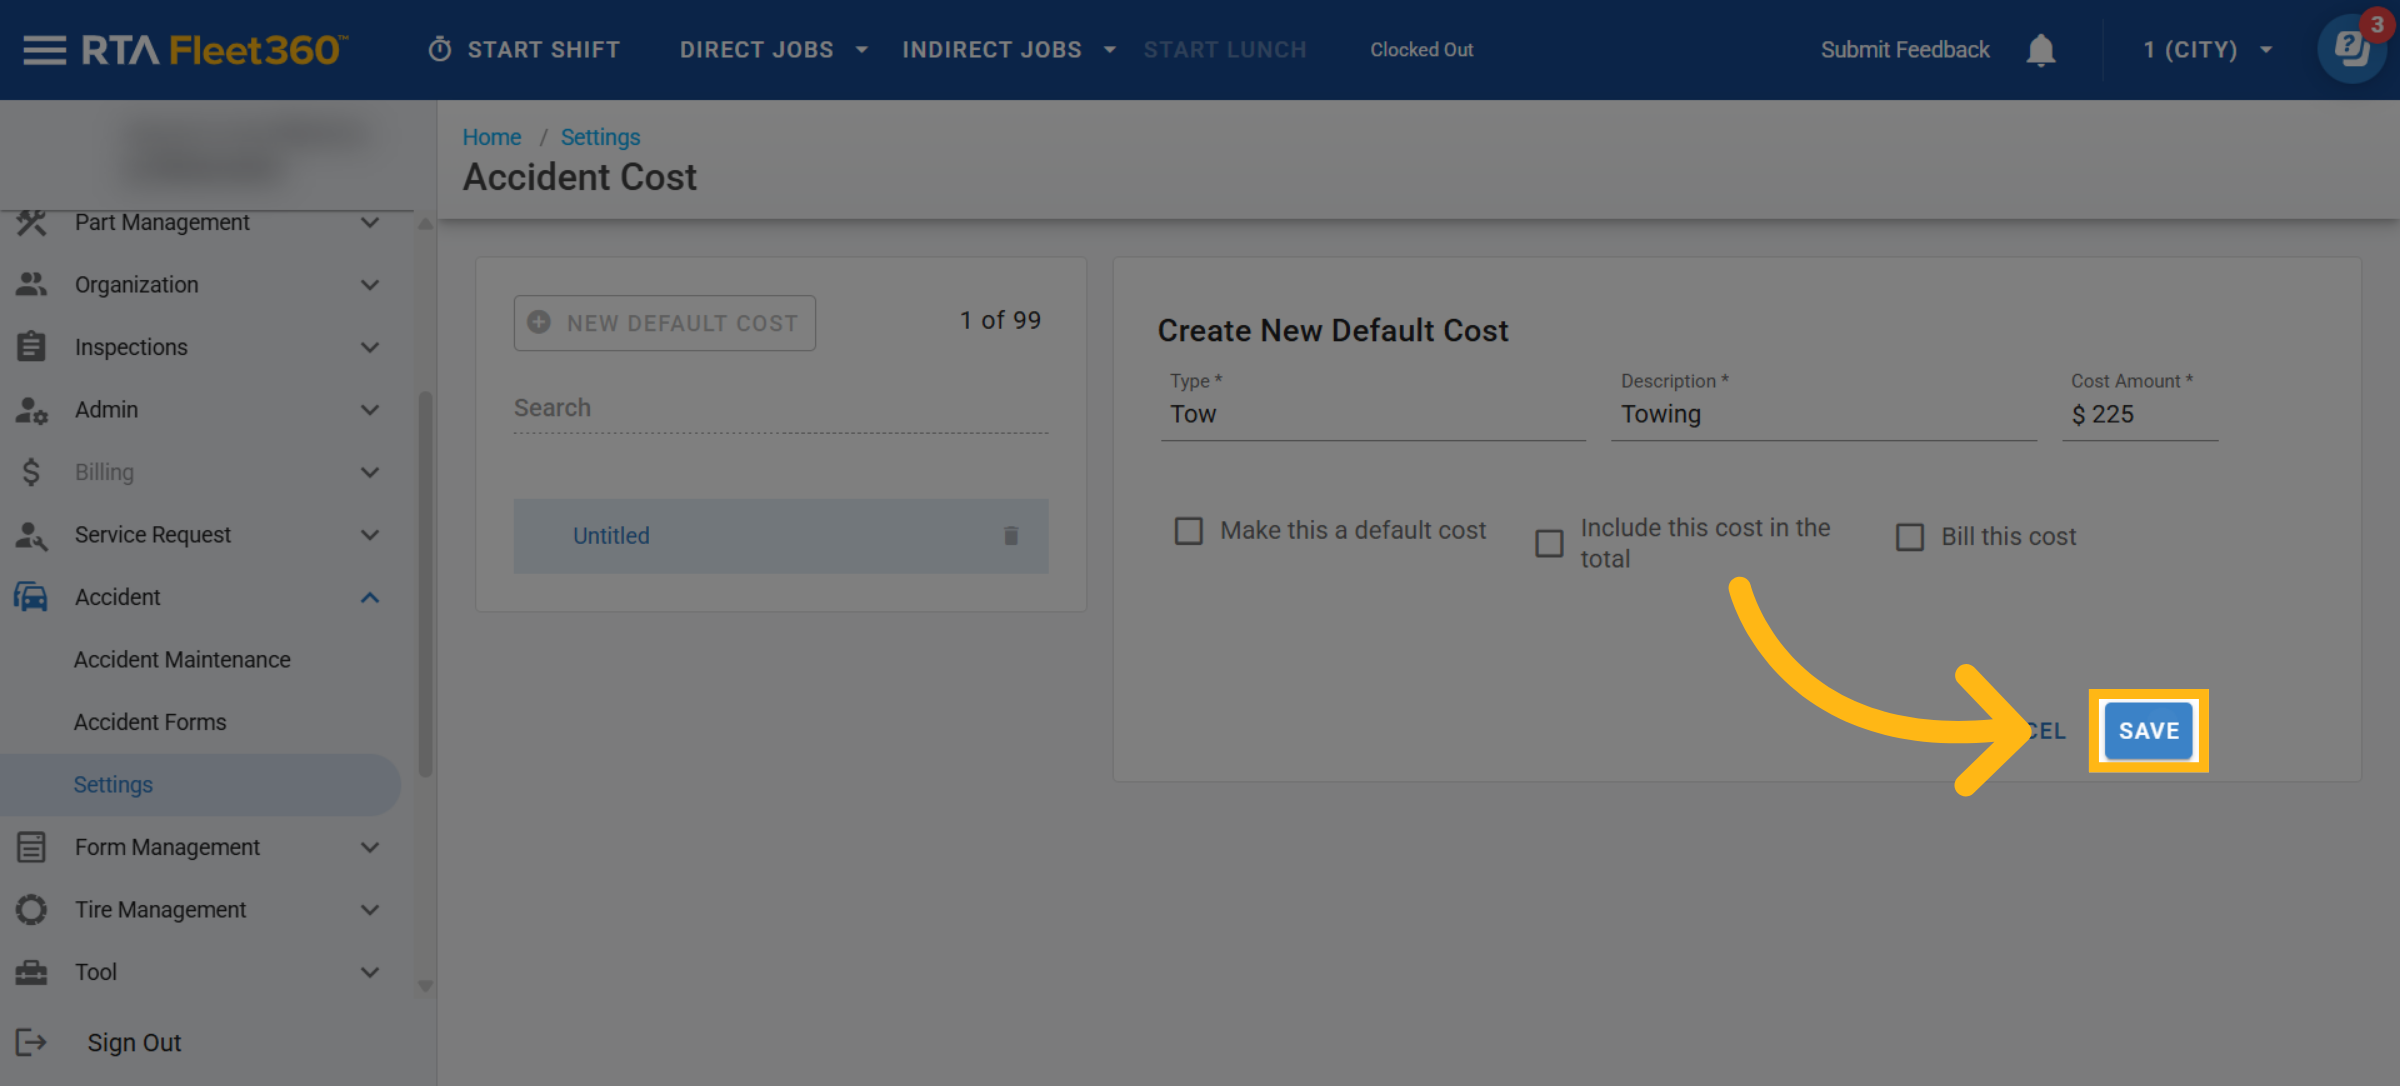The width and height of the screenshot is (2400, 1086).
Task: Click the Save button
Action: [x=2148, y=731]
